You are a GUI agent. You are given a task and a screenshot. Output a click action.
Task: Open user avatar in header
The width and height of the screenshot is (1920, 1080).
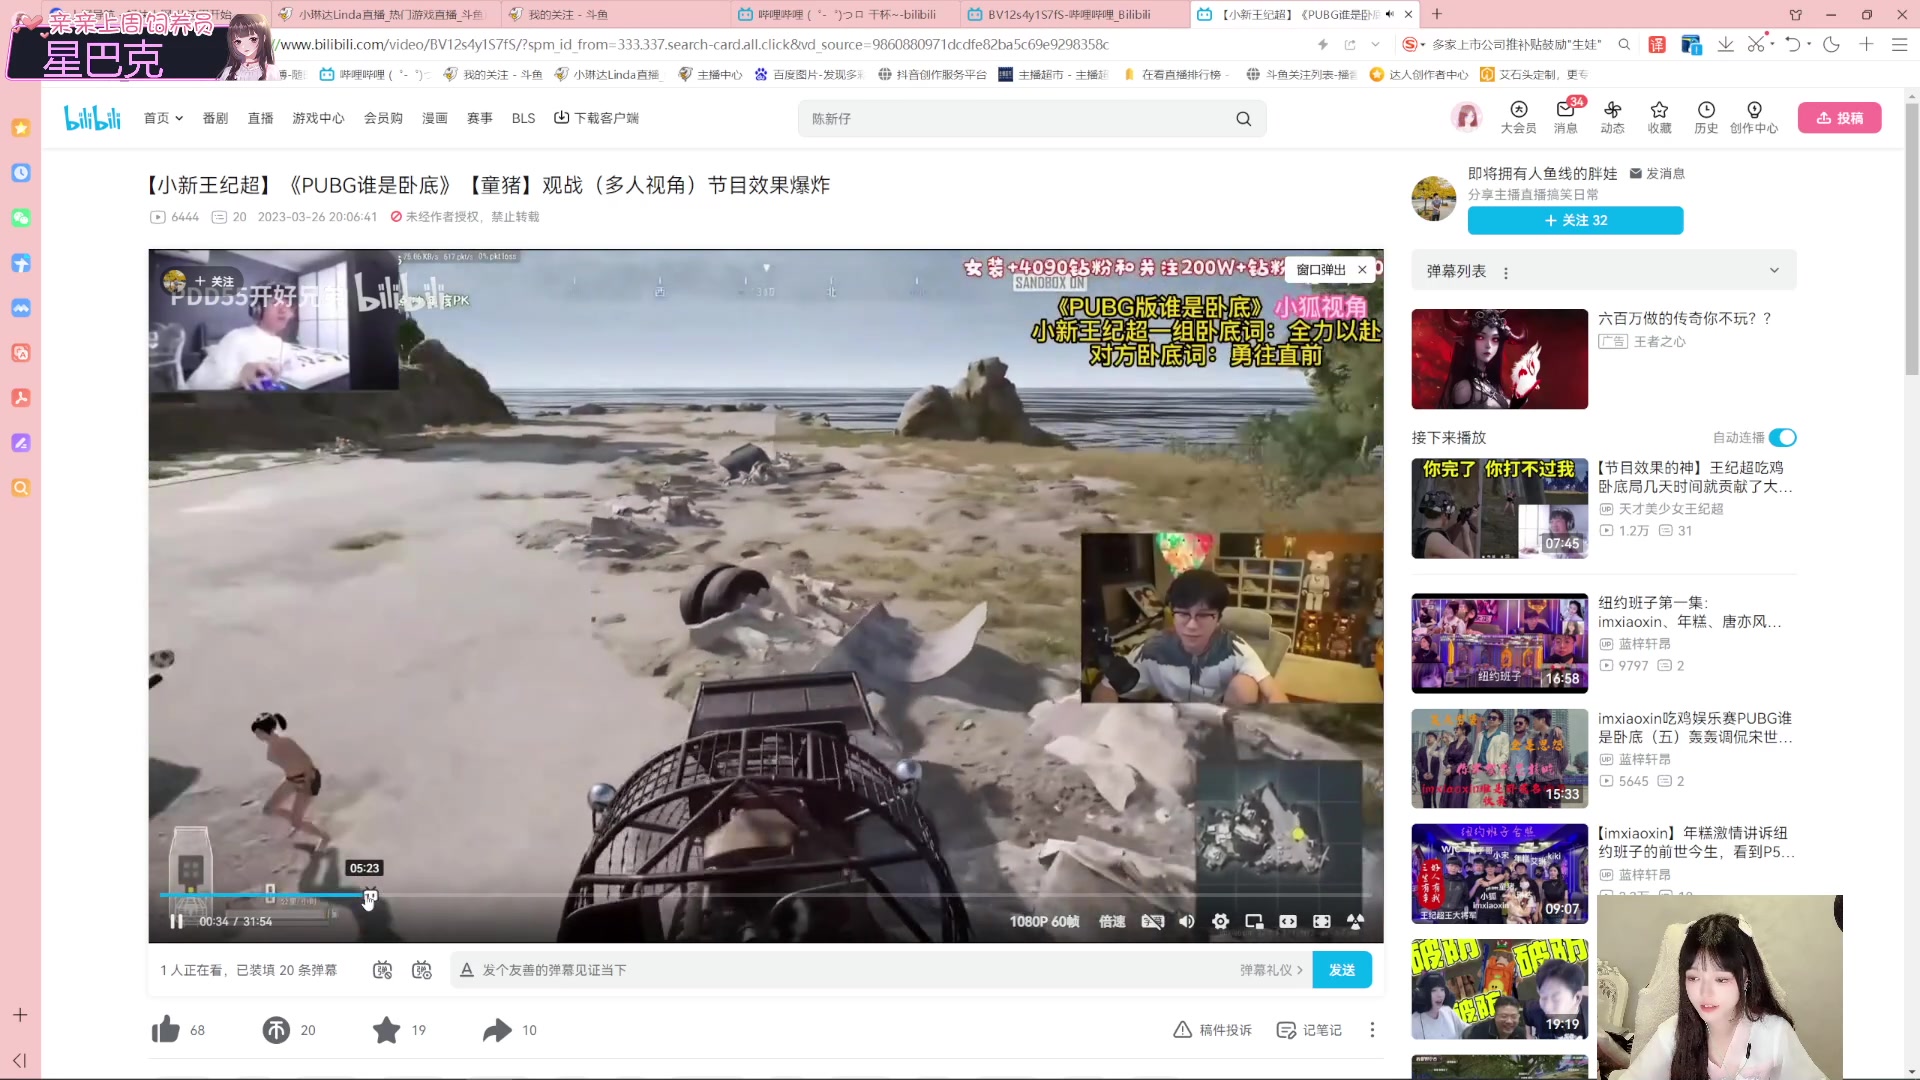pos(1467,118)
